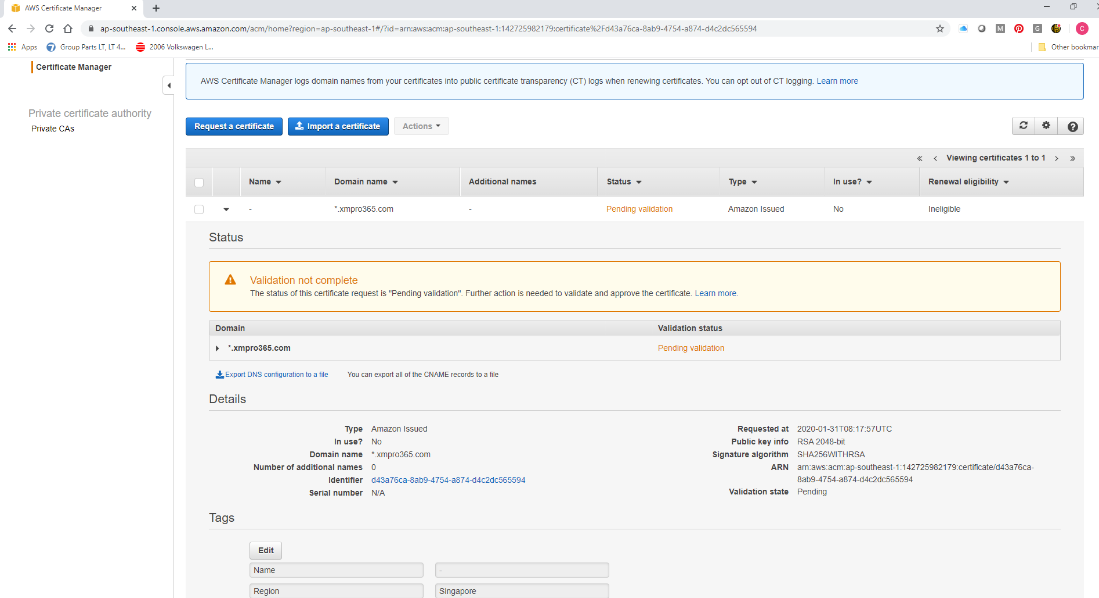This screenshot has height=598, width=1099.
Task: Open the Apps bookmarks shortcut
Action: tap(22, 47)
